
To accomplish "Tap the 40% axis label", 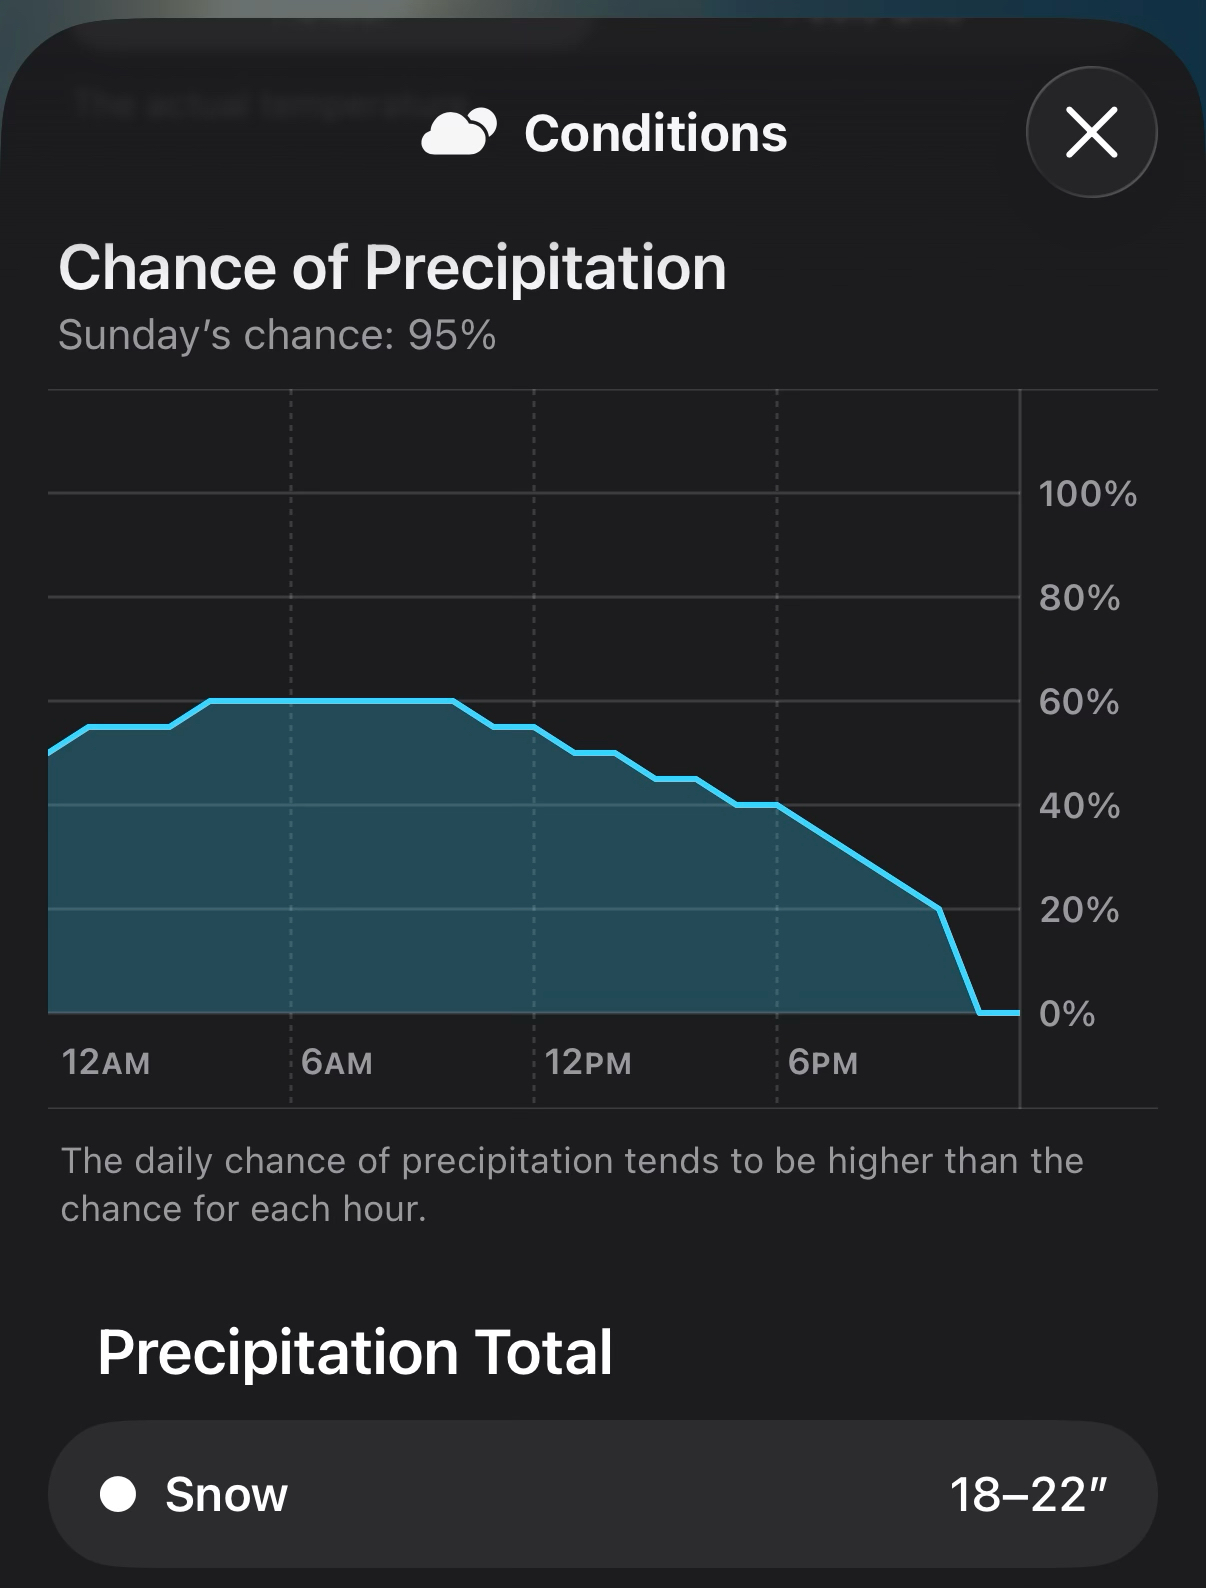I will tap(1080, 806).
